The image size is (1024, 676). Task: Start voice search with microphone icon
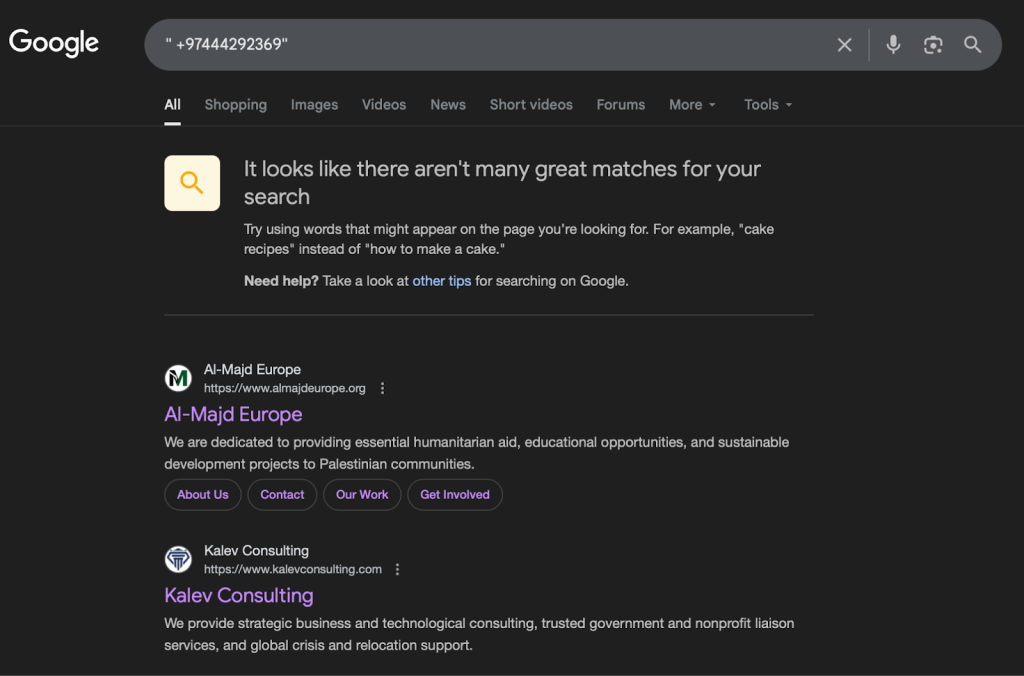[893, 45]
